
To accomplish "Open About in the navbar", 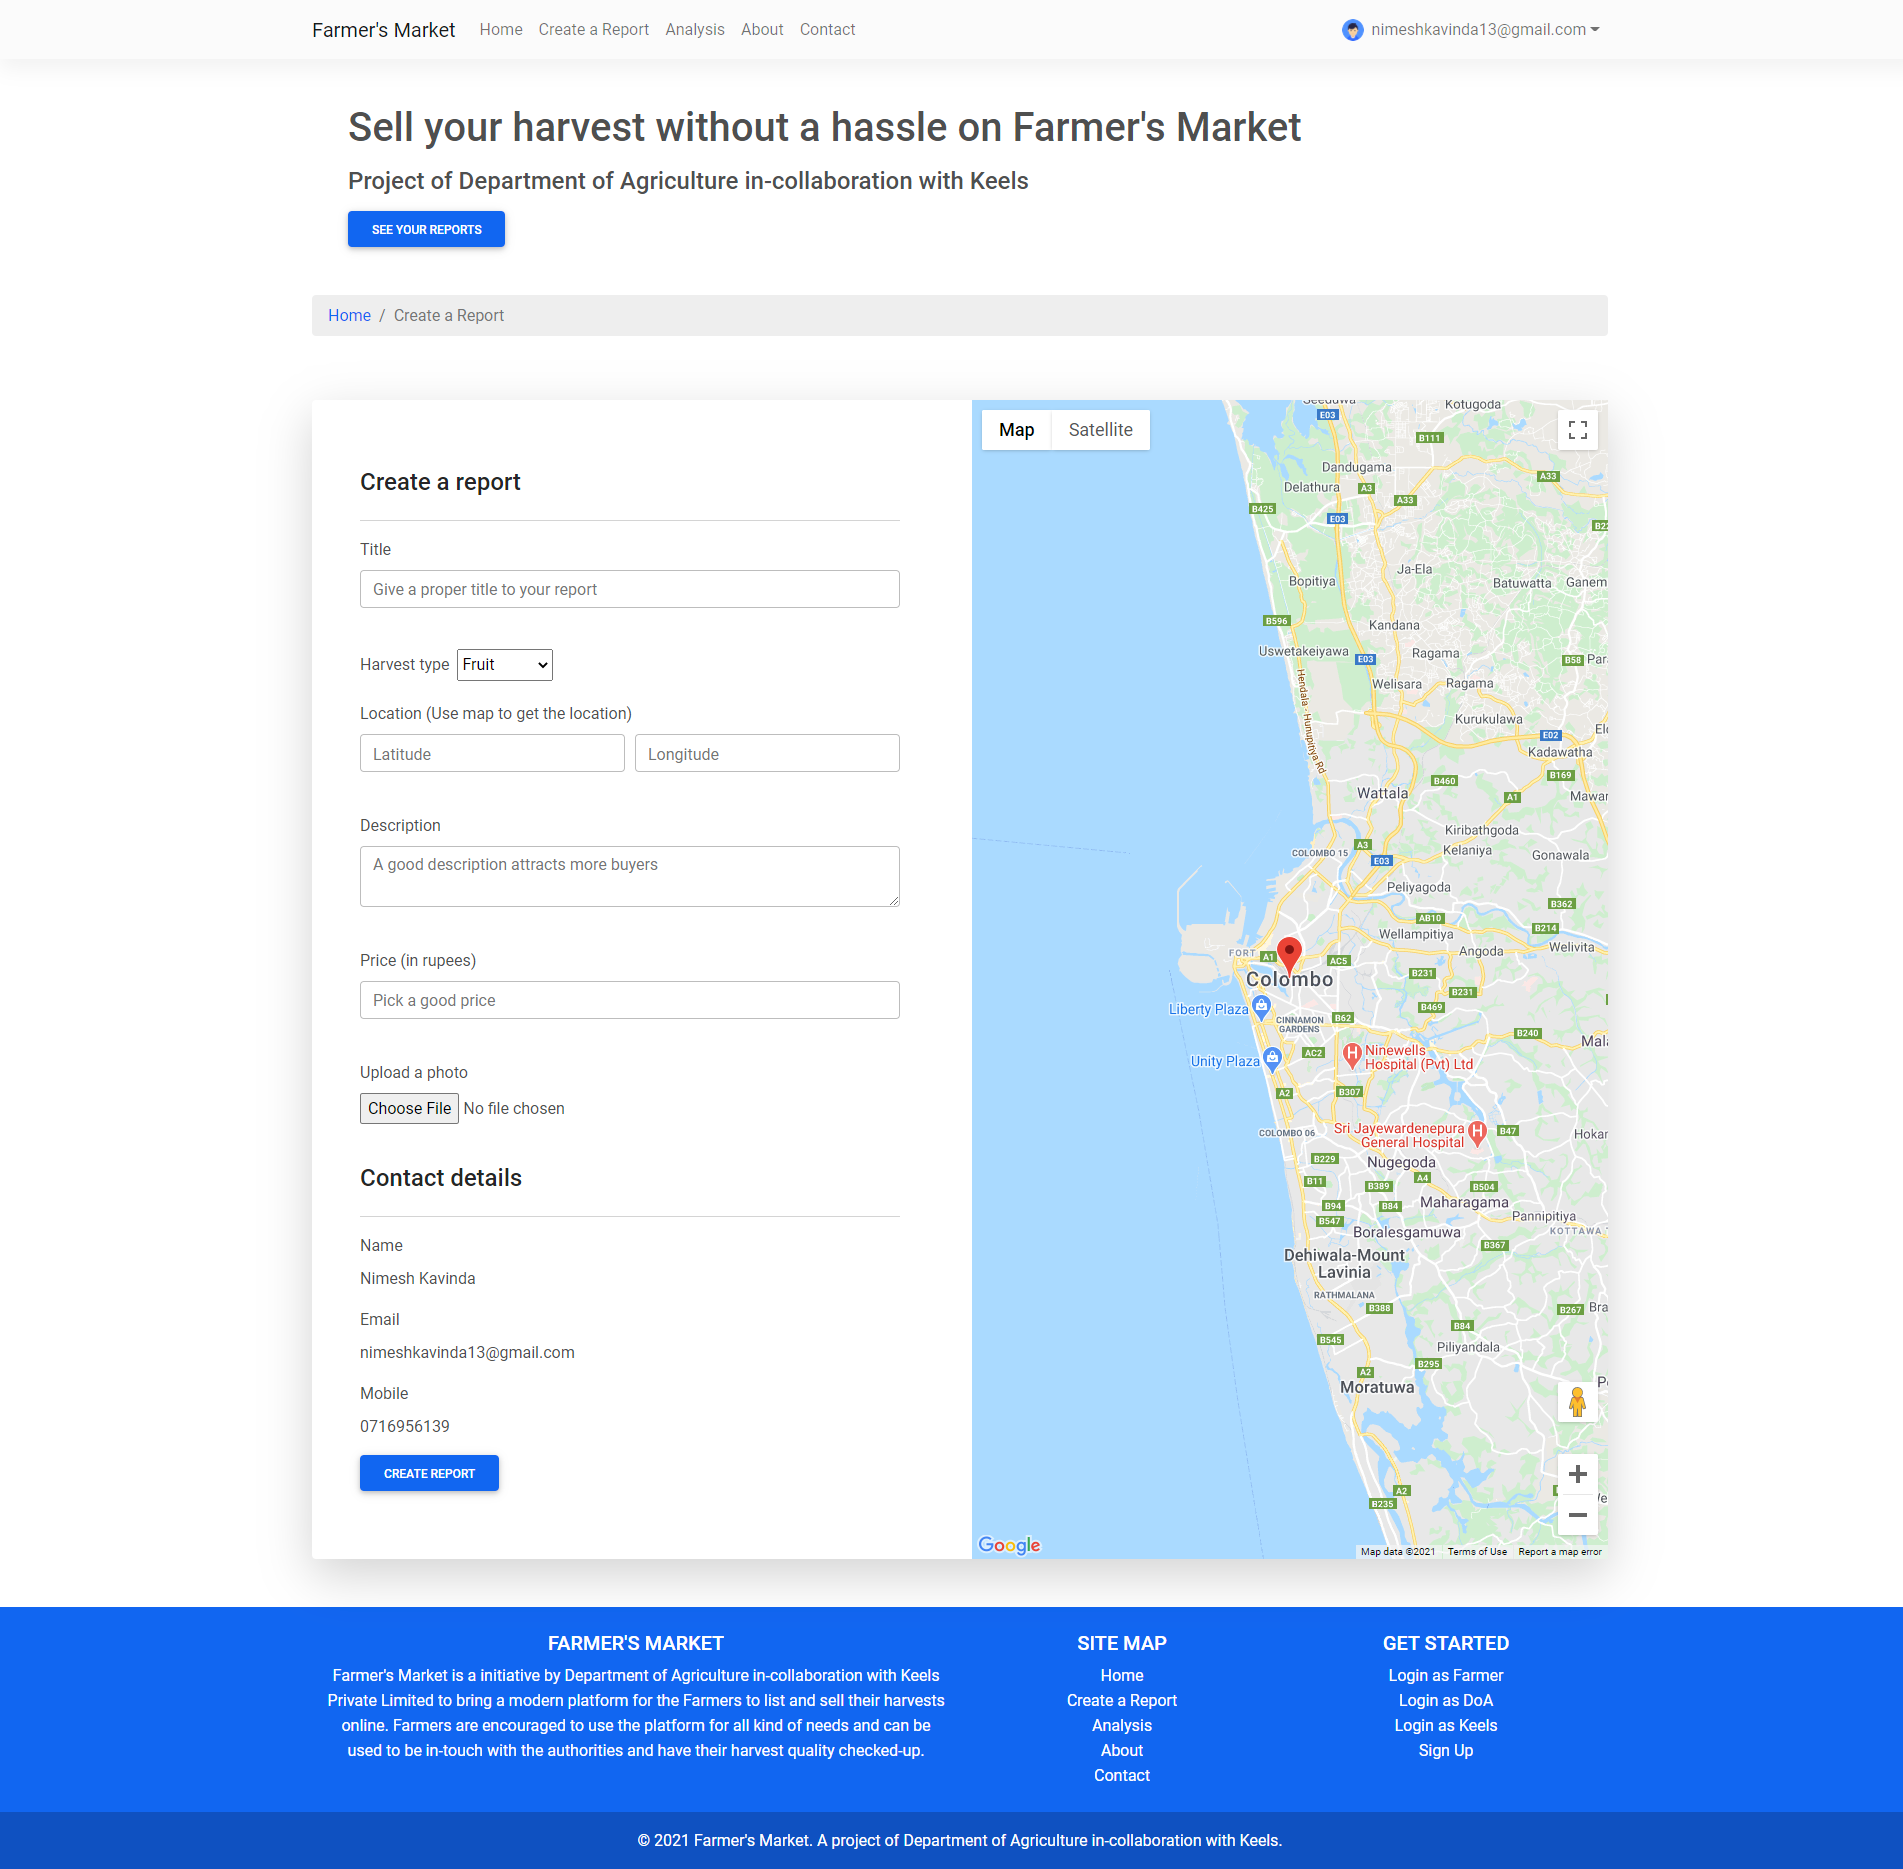I will pos(762,30).
